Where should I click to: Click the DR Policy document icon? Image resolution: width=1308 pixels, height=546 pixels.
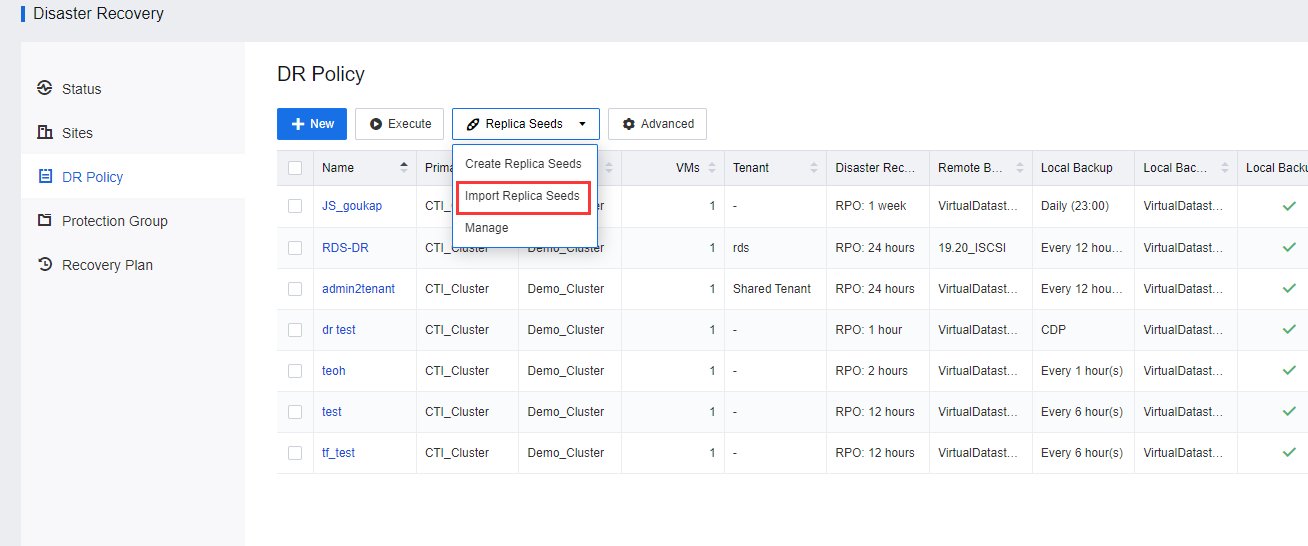[44, 176]
